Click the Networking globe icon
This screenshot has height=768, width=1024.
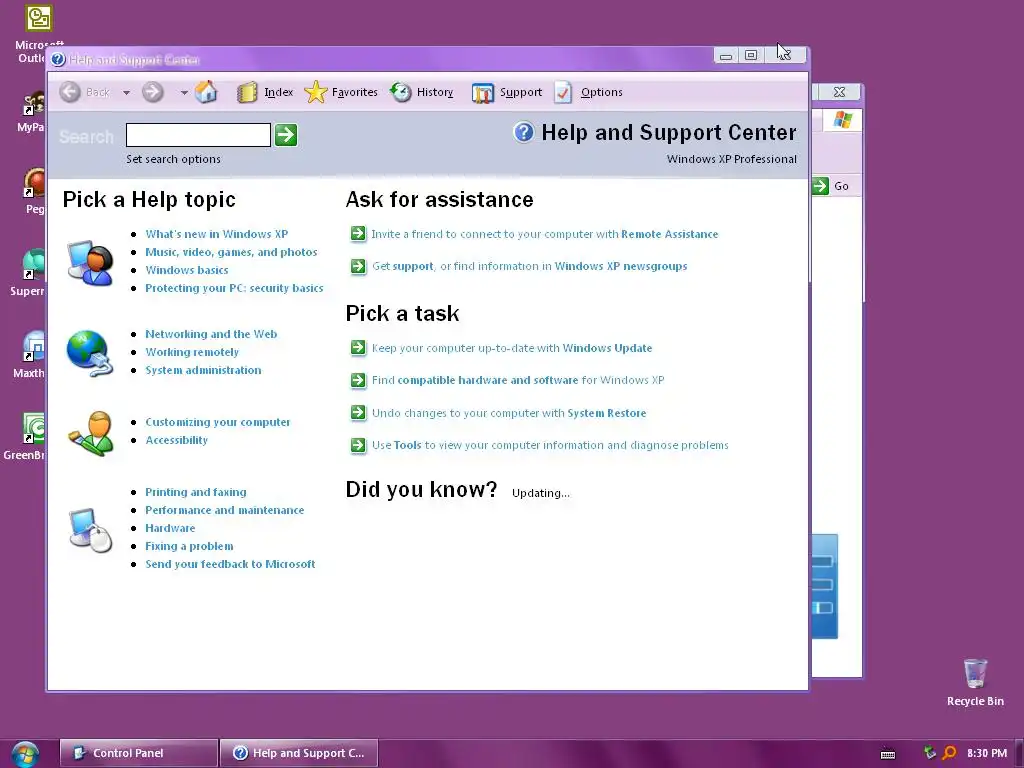[89, 353]
